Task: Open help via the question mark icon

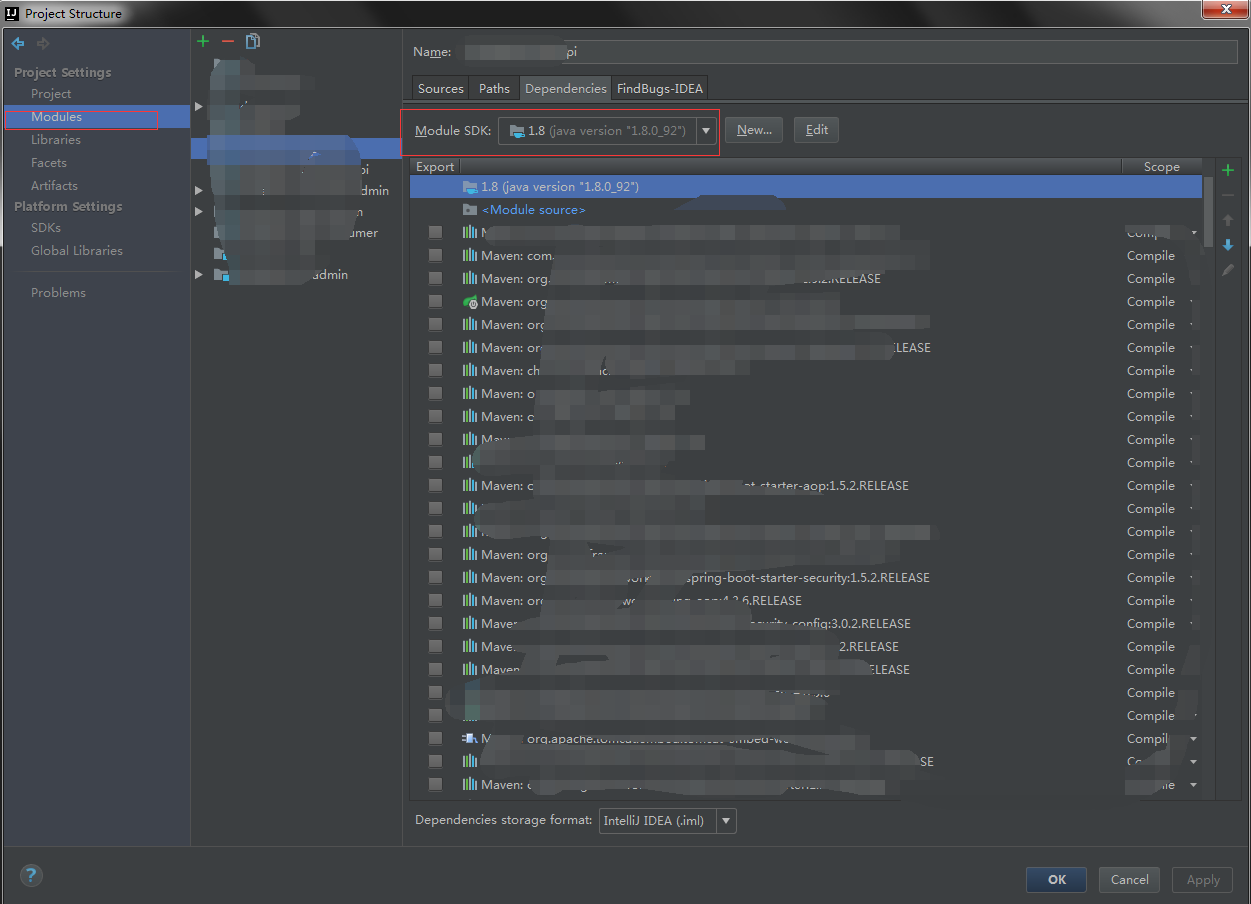Action: tap(31, 876)
